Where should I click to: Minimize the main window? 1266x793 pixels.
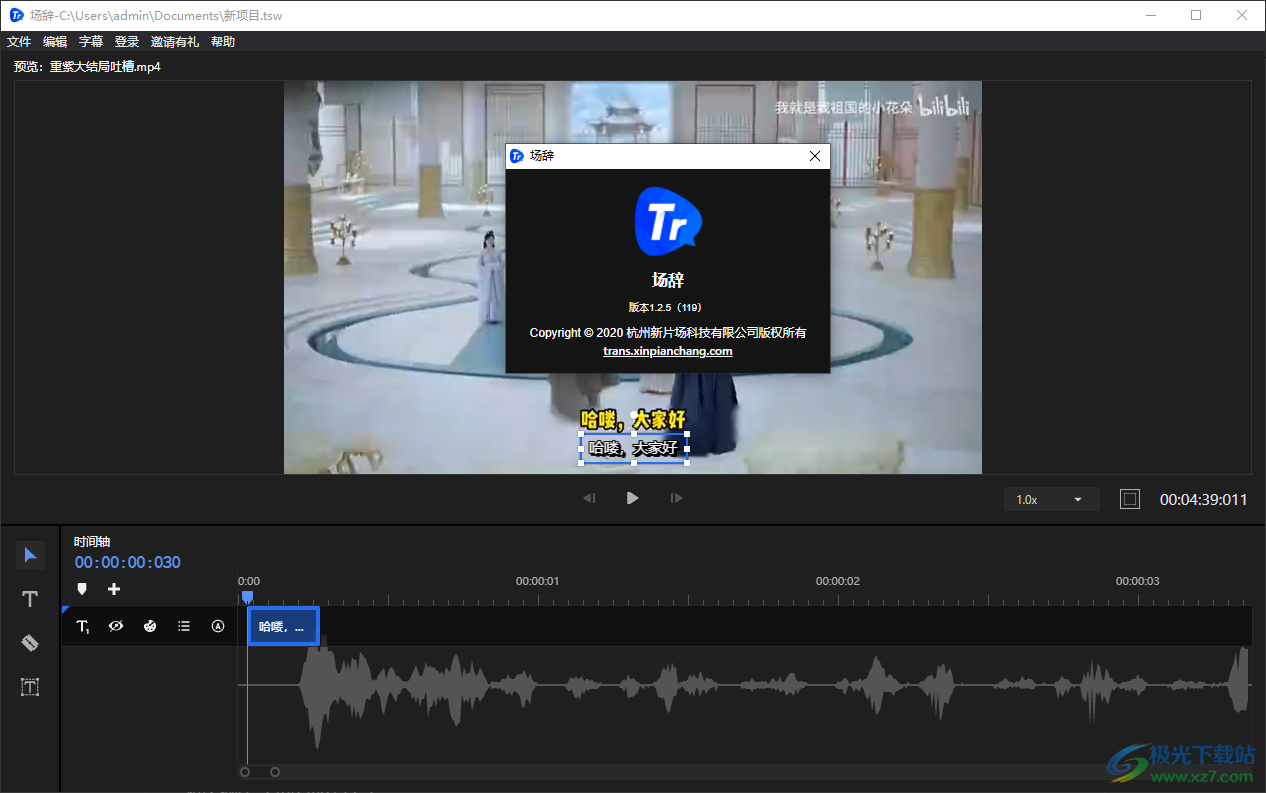click(1152, 15)
